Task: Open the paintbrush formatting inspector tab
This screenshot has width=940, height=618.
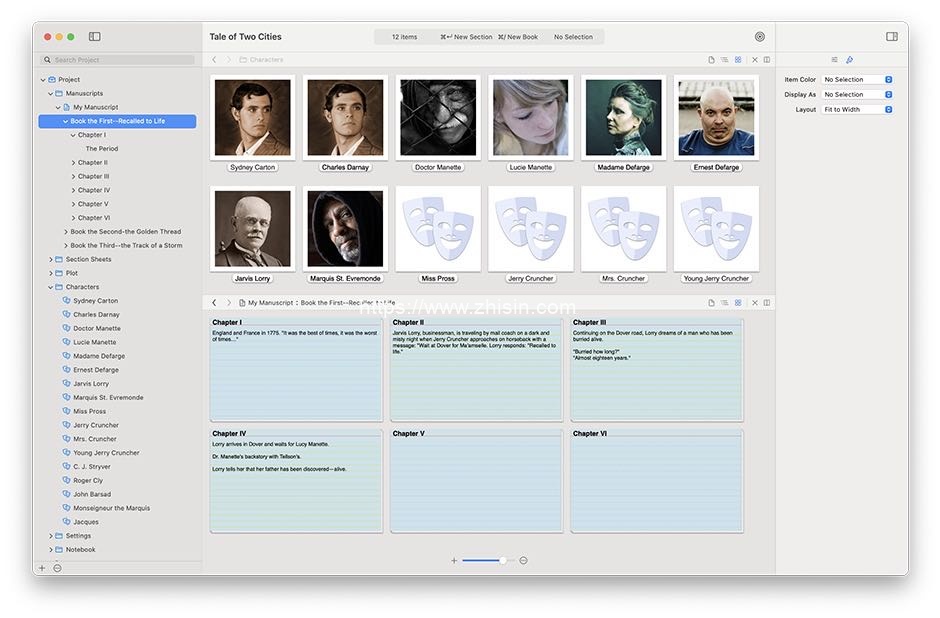Action: pos(850,60)
